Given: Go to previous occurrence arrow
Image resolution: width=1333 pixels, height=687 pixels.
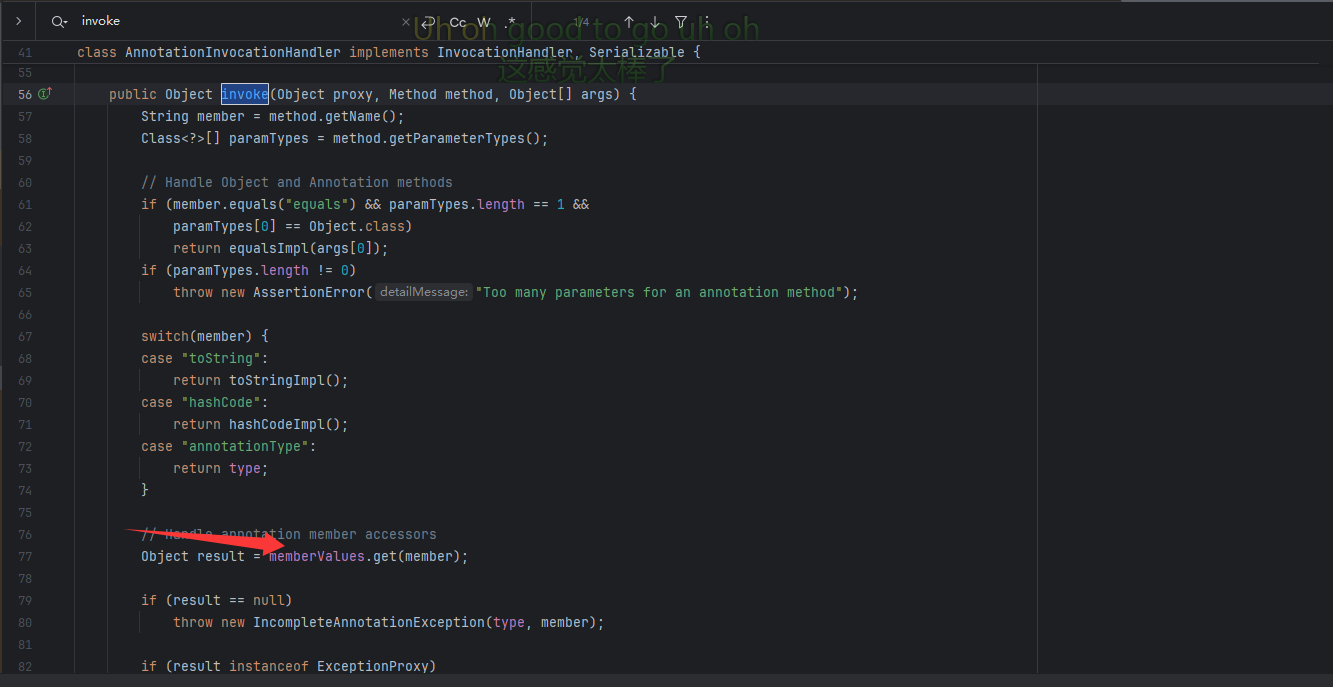Looking at the screenshot, I should (x=629, y=22).
